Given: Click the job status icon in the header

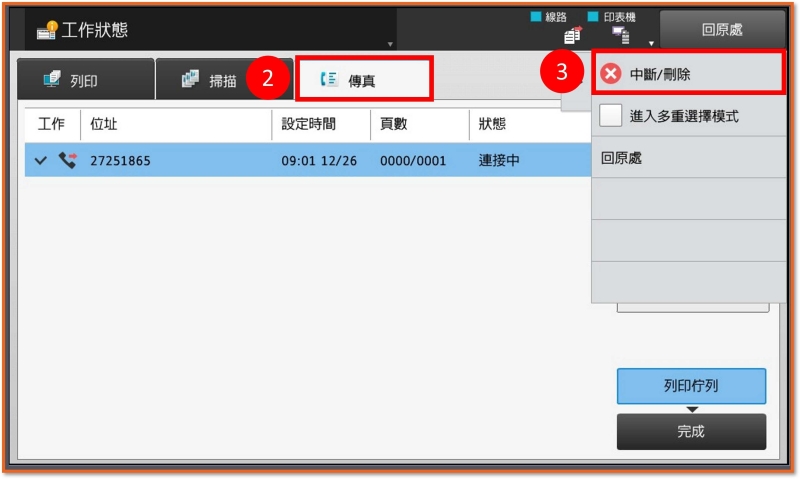Looking at the screenshot, I should 46,30.
